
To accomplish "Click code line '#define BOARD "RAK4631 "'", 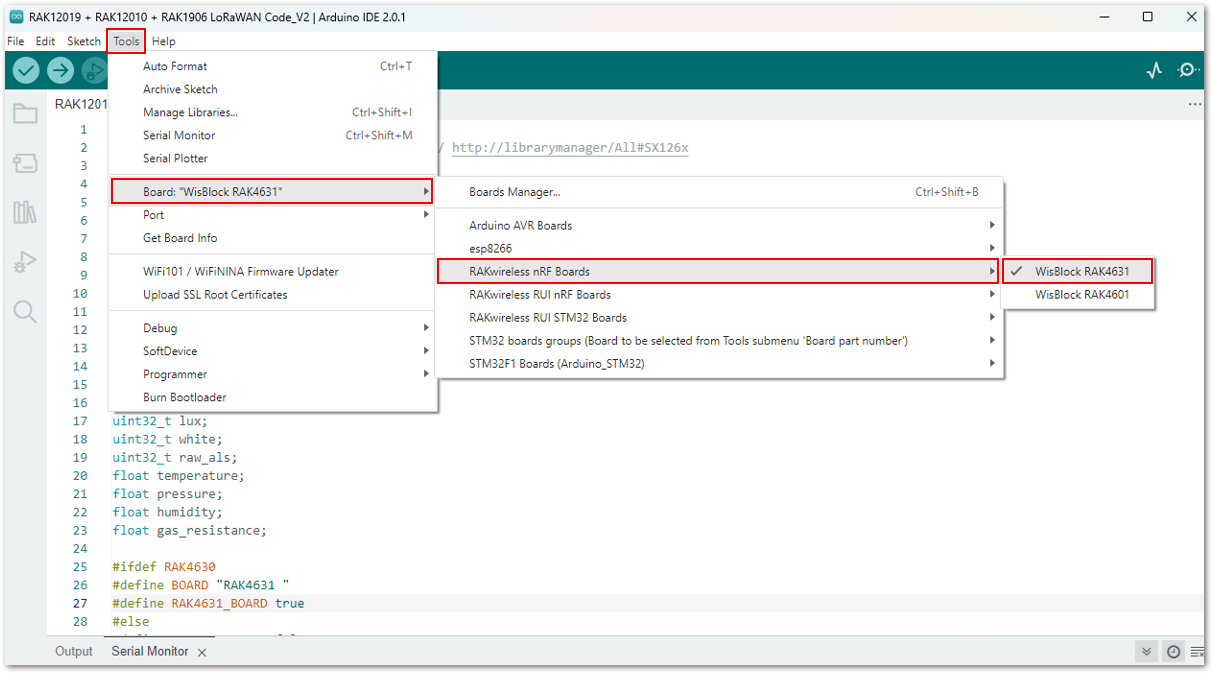I will [x=201, y=585].
